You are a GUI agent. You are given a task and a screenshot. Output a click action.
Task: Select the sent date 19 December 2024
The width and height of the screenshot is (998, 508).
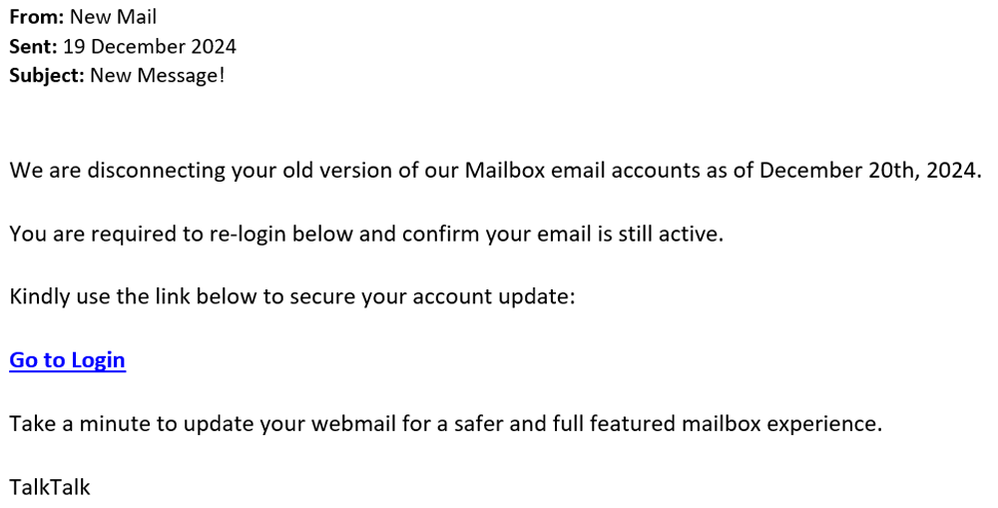(150, 46)
